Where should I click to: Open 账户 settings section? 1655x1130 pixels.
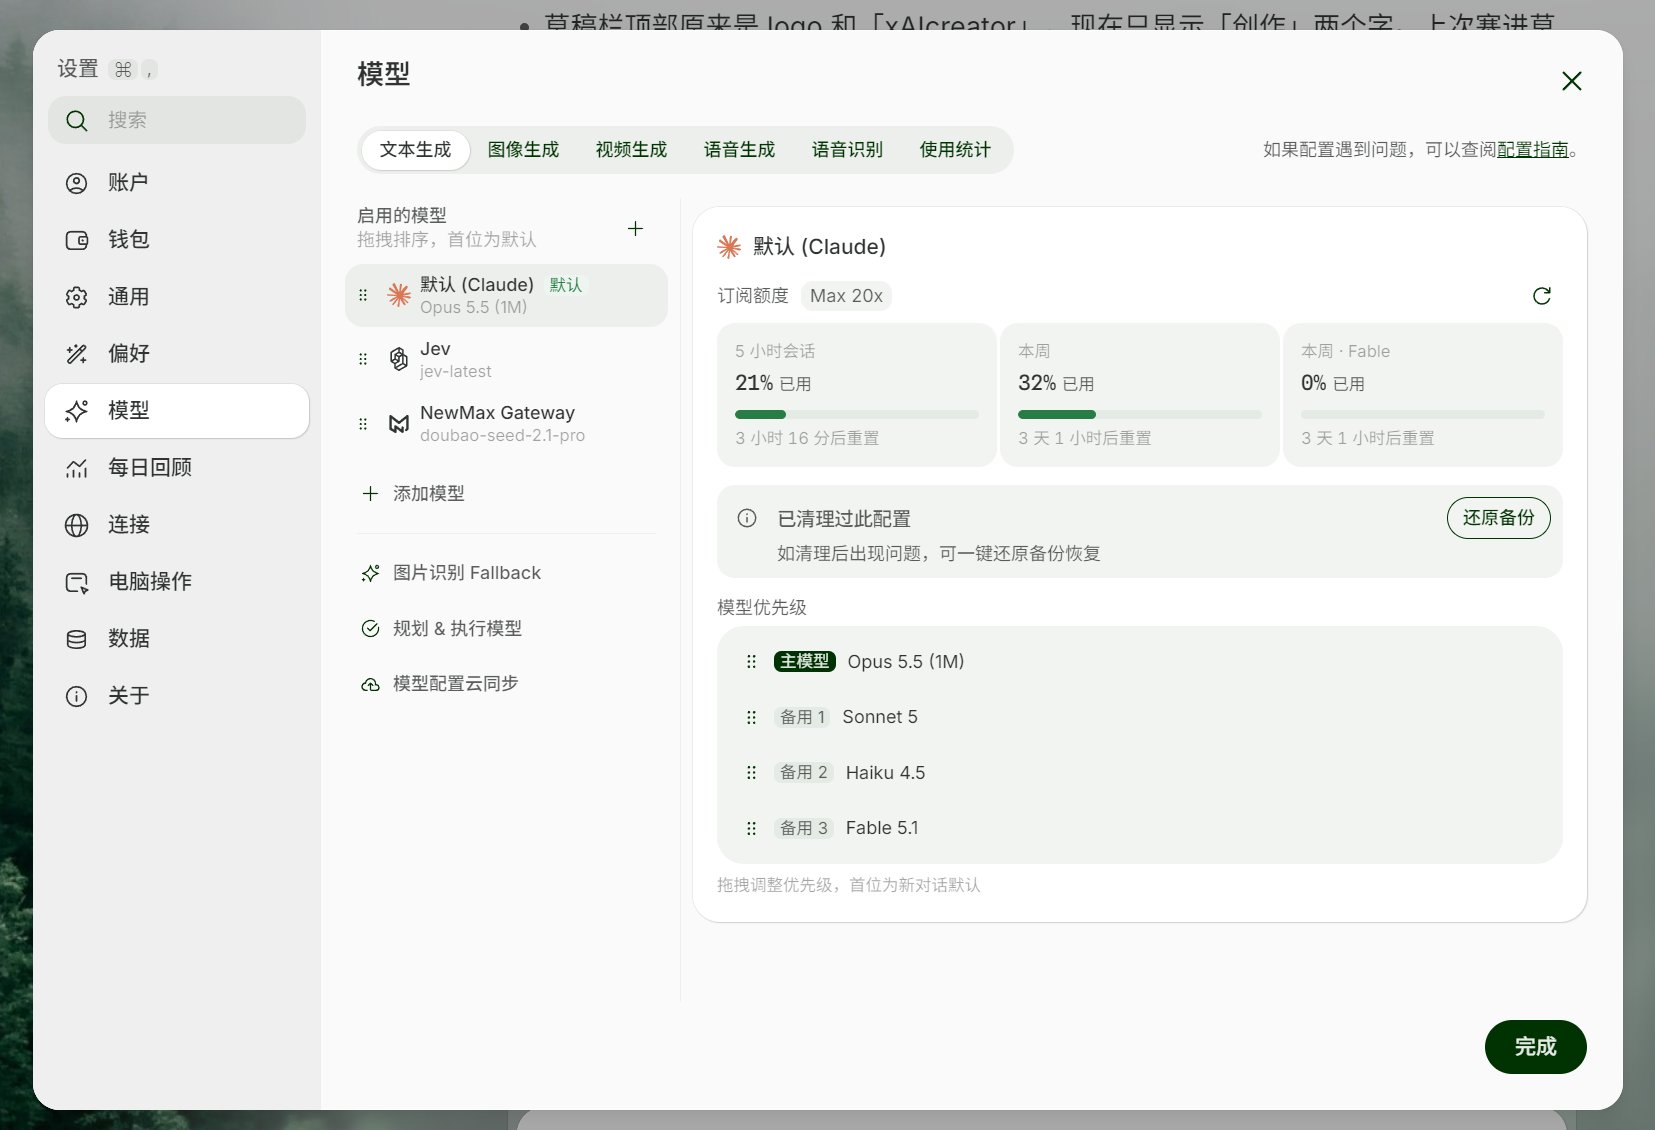(177, 183)
